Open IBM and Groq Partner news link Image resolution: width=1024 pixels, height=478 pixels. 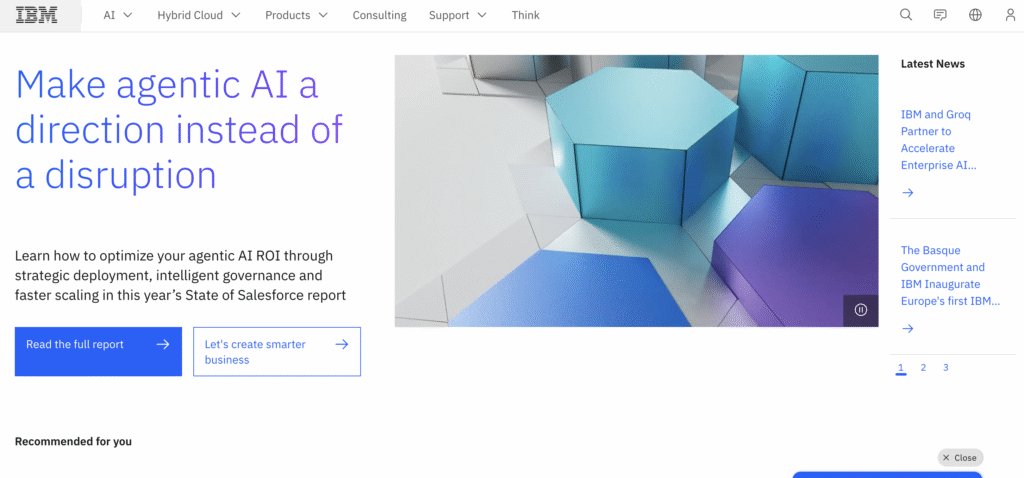[x=938, y=140]
